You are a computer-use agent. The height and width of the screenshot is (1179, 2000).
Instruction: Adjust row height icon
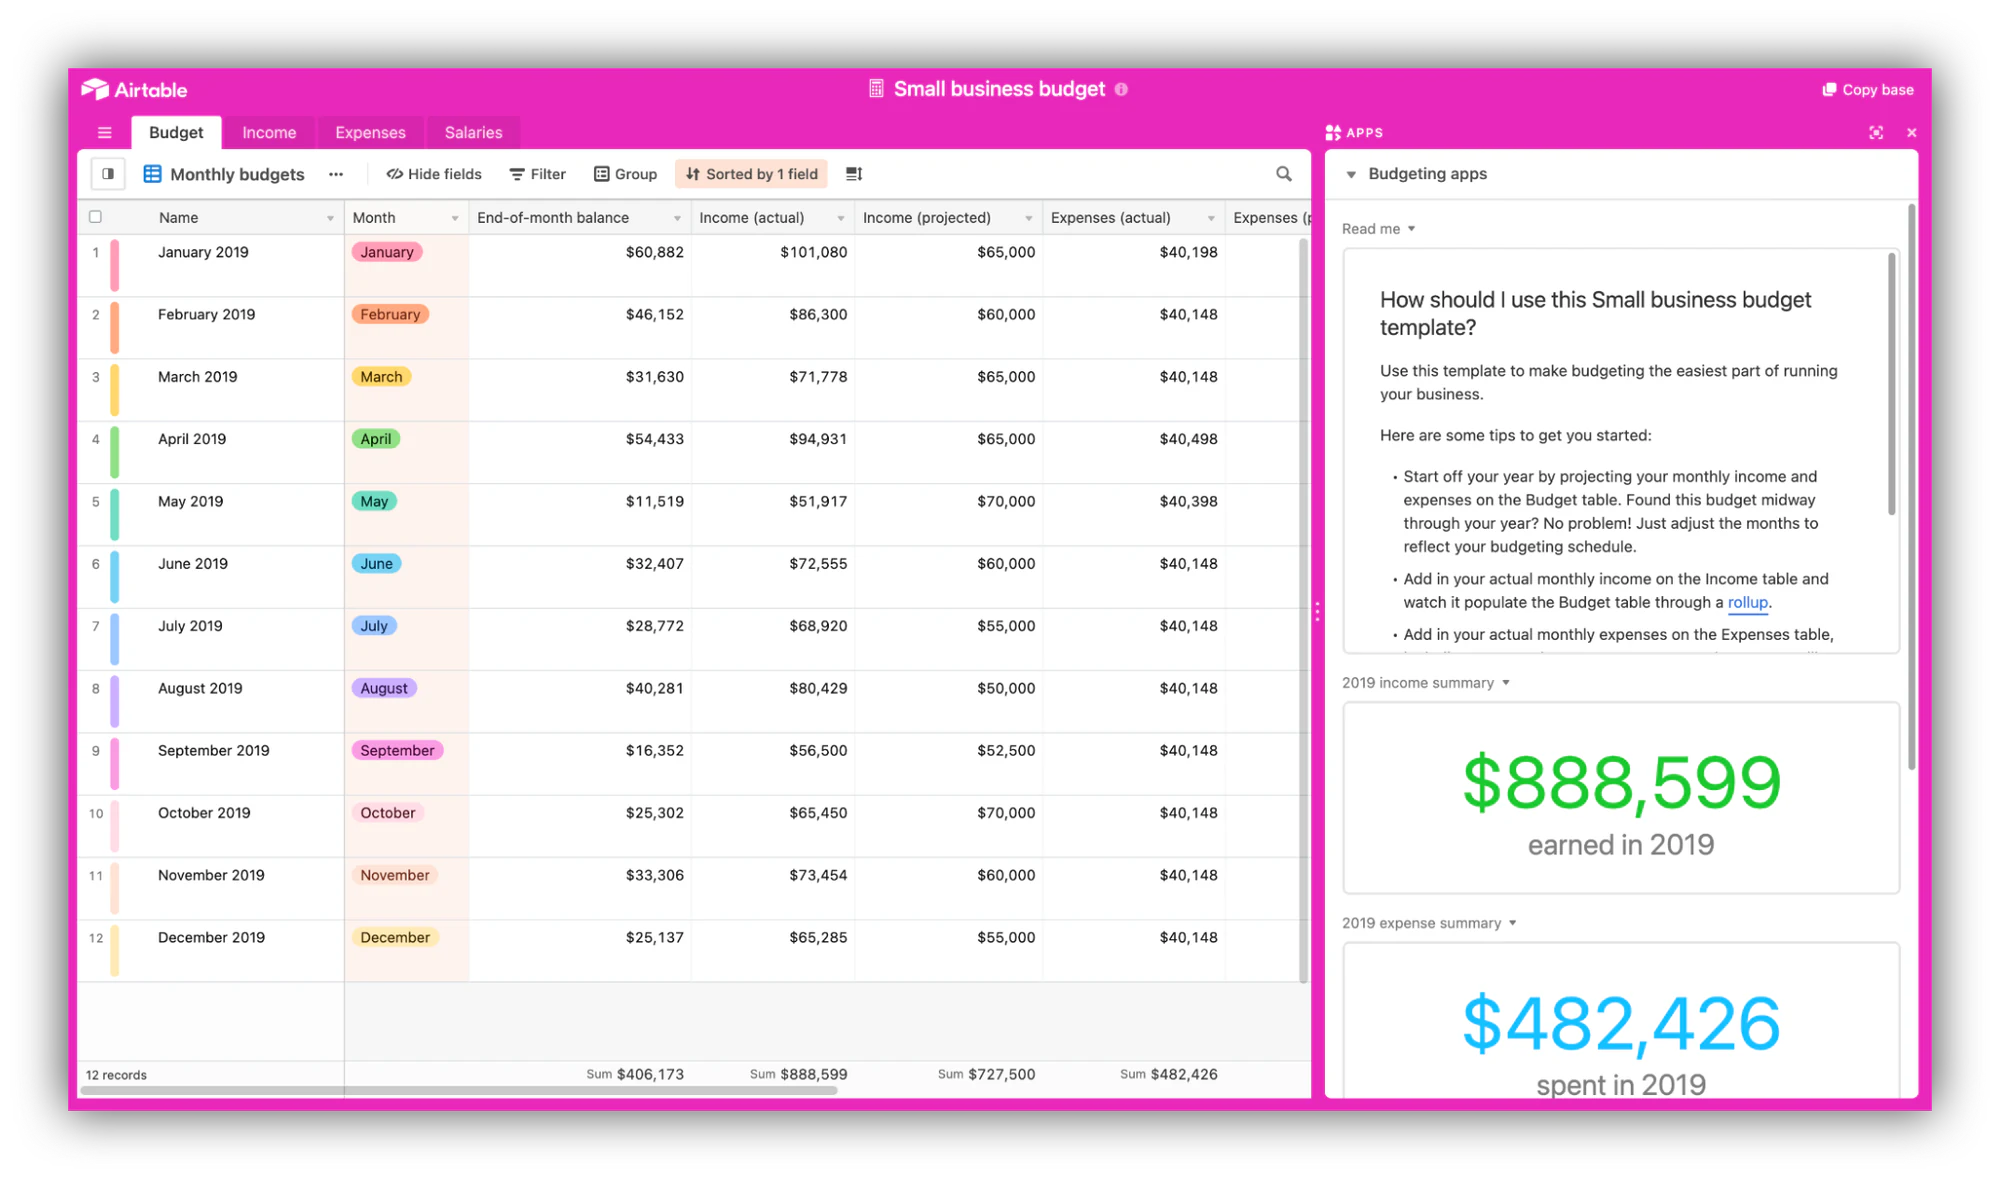(854, 174)
